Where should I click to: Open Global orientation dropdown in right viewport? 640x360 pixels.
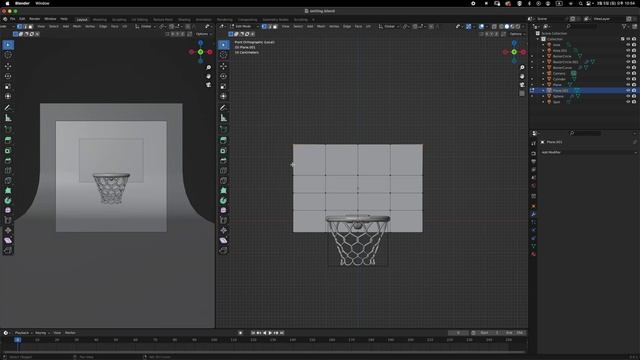point(389,27)
